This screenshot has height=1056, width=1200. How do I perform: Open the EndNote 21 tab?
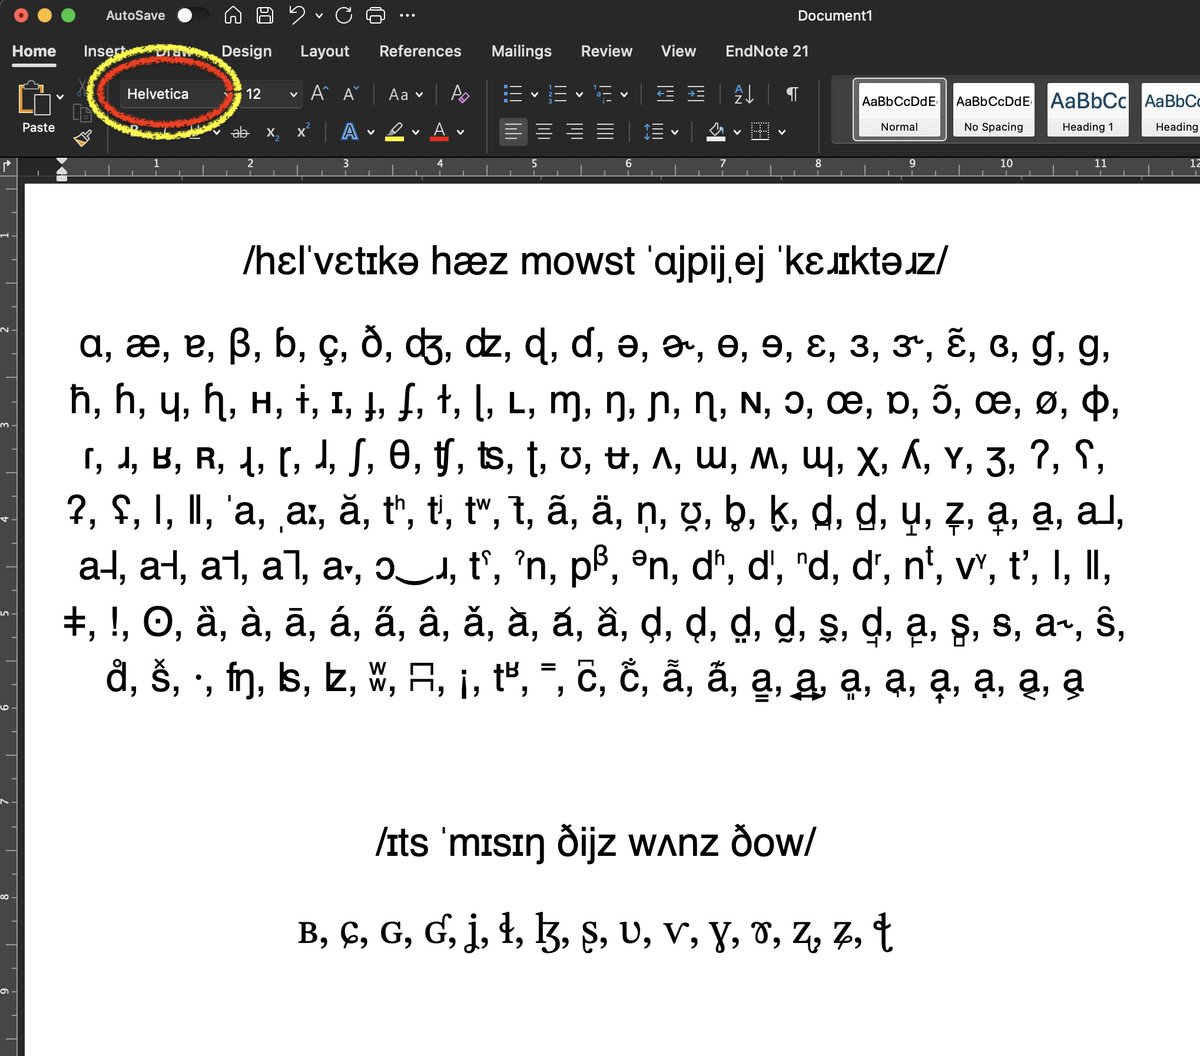767,51
